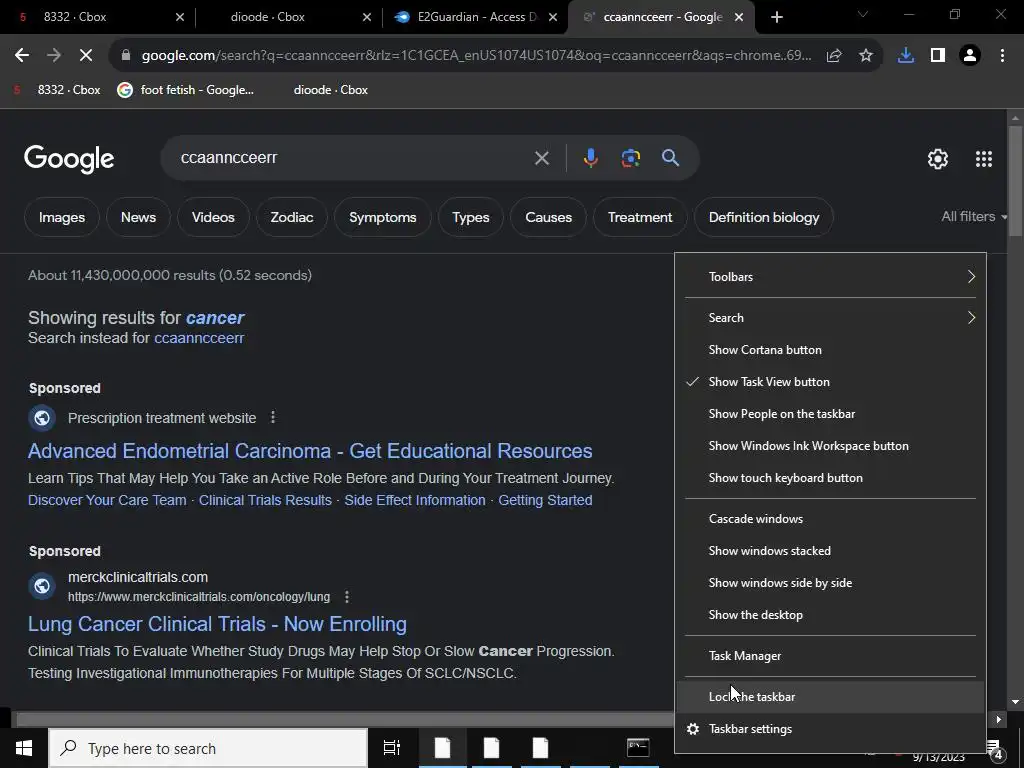Open the All filters dropdown
This screenshot has width=1024, height=768.
974,216
